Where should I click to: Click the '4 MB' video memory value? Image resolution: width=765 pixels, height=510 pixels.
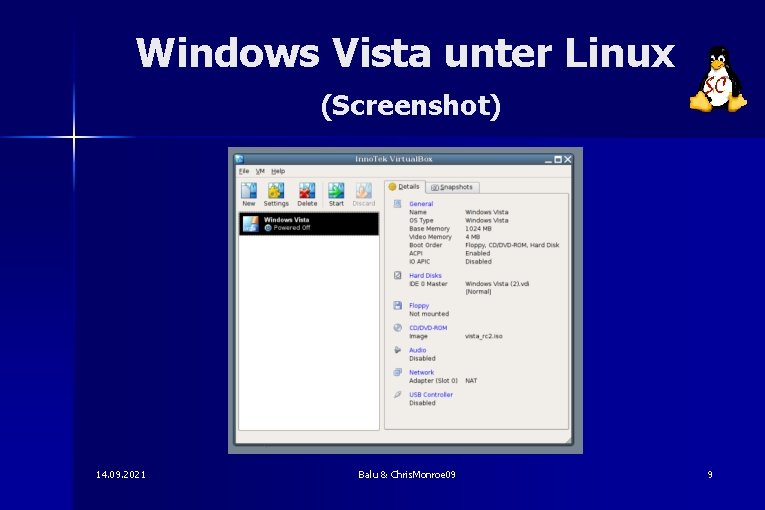coord(472,237)
